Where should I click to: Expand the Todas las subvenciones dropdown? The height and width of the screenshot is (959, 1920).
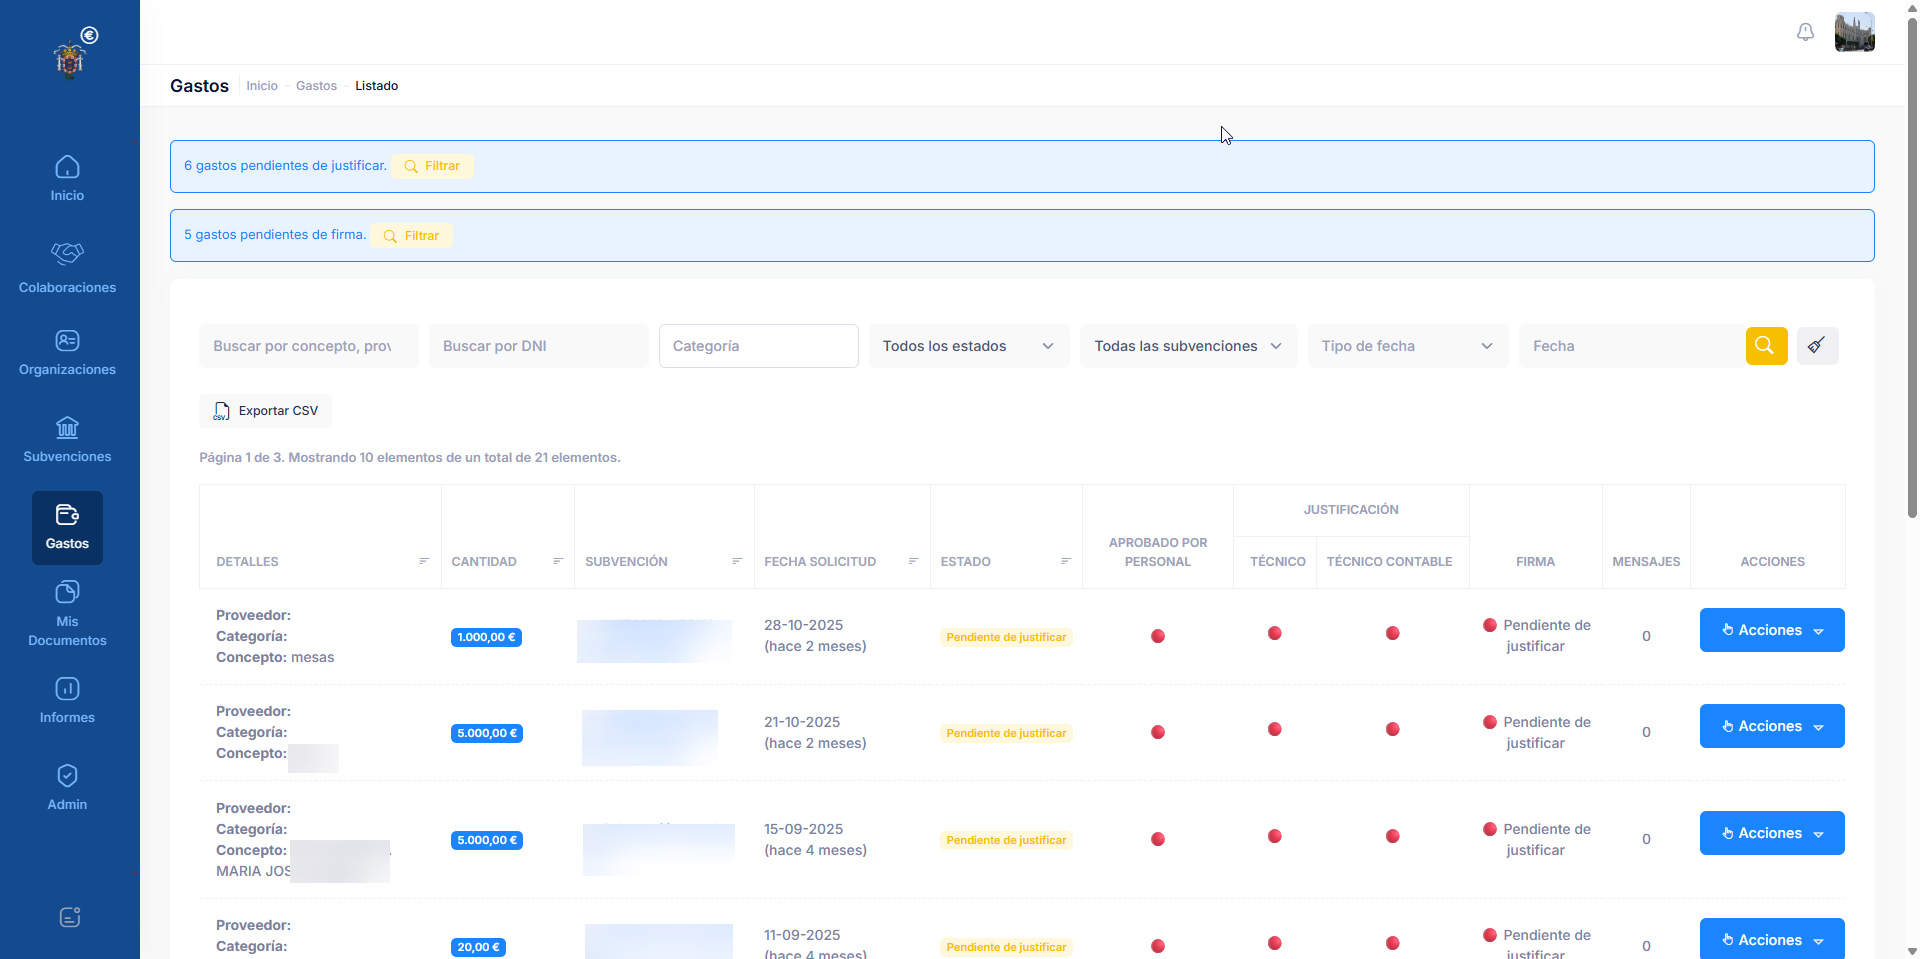(1188, 346)
